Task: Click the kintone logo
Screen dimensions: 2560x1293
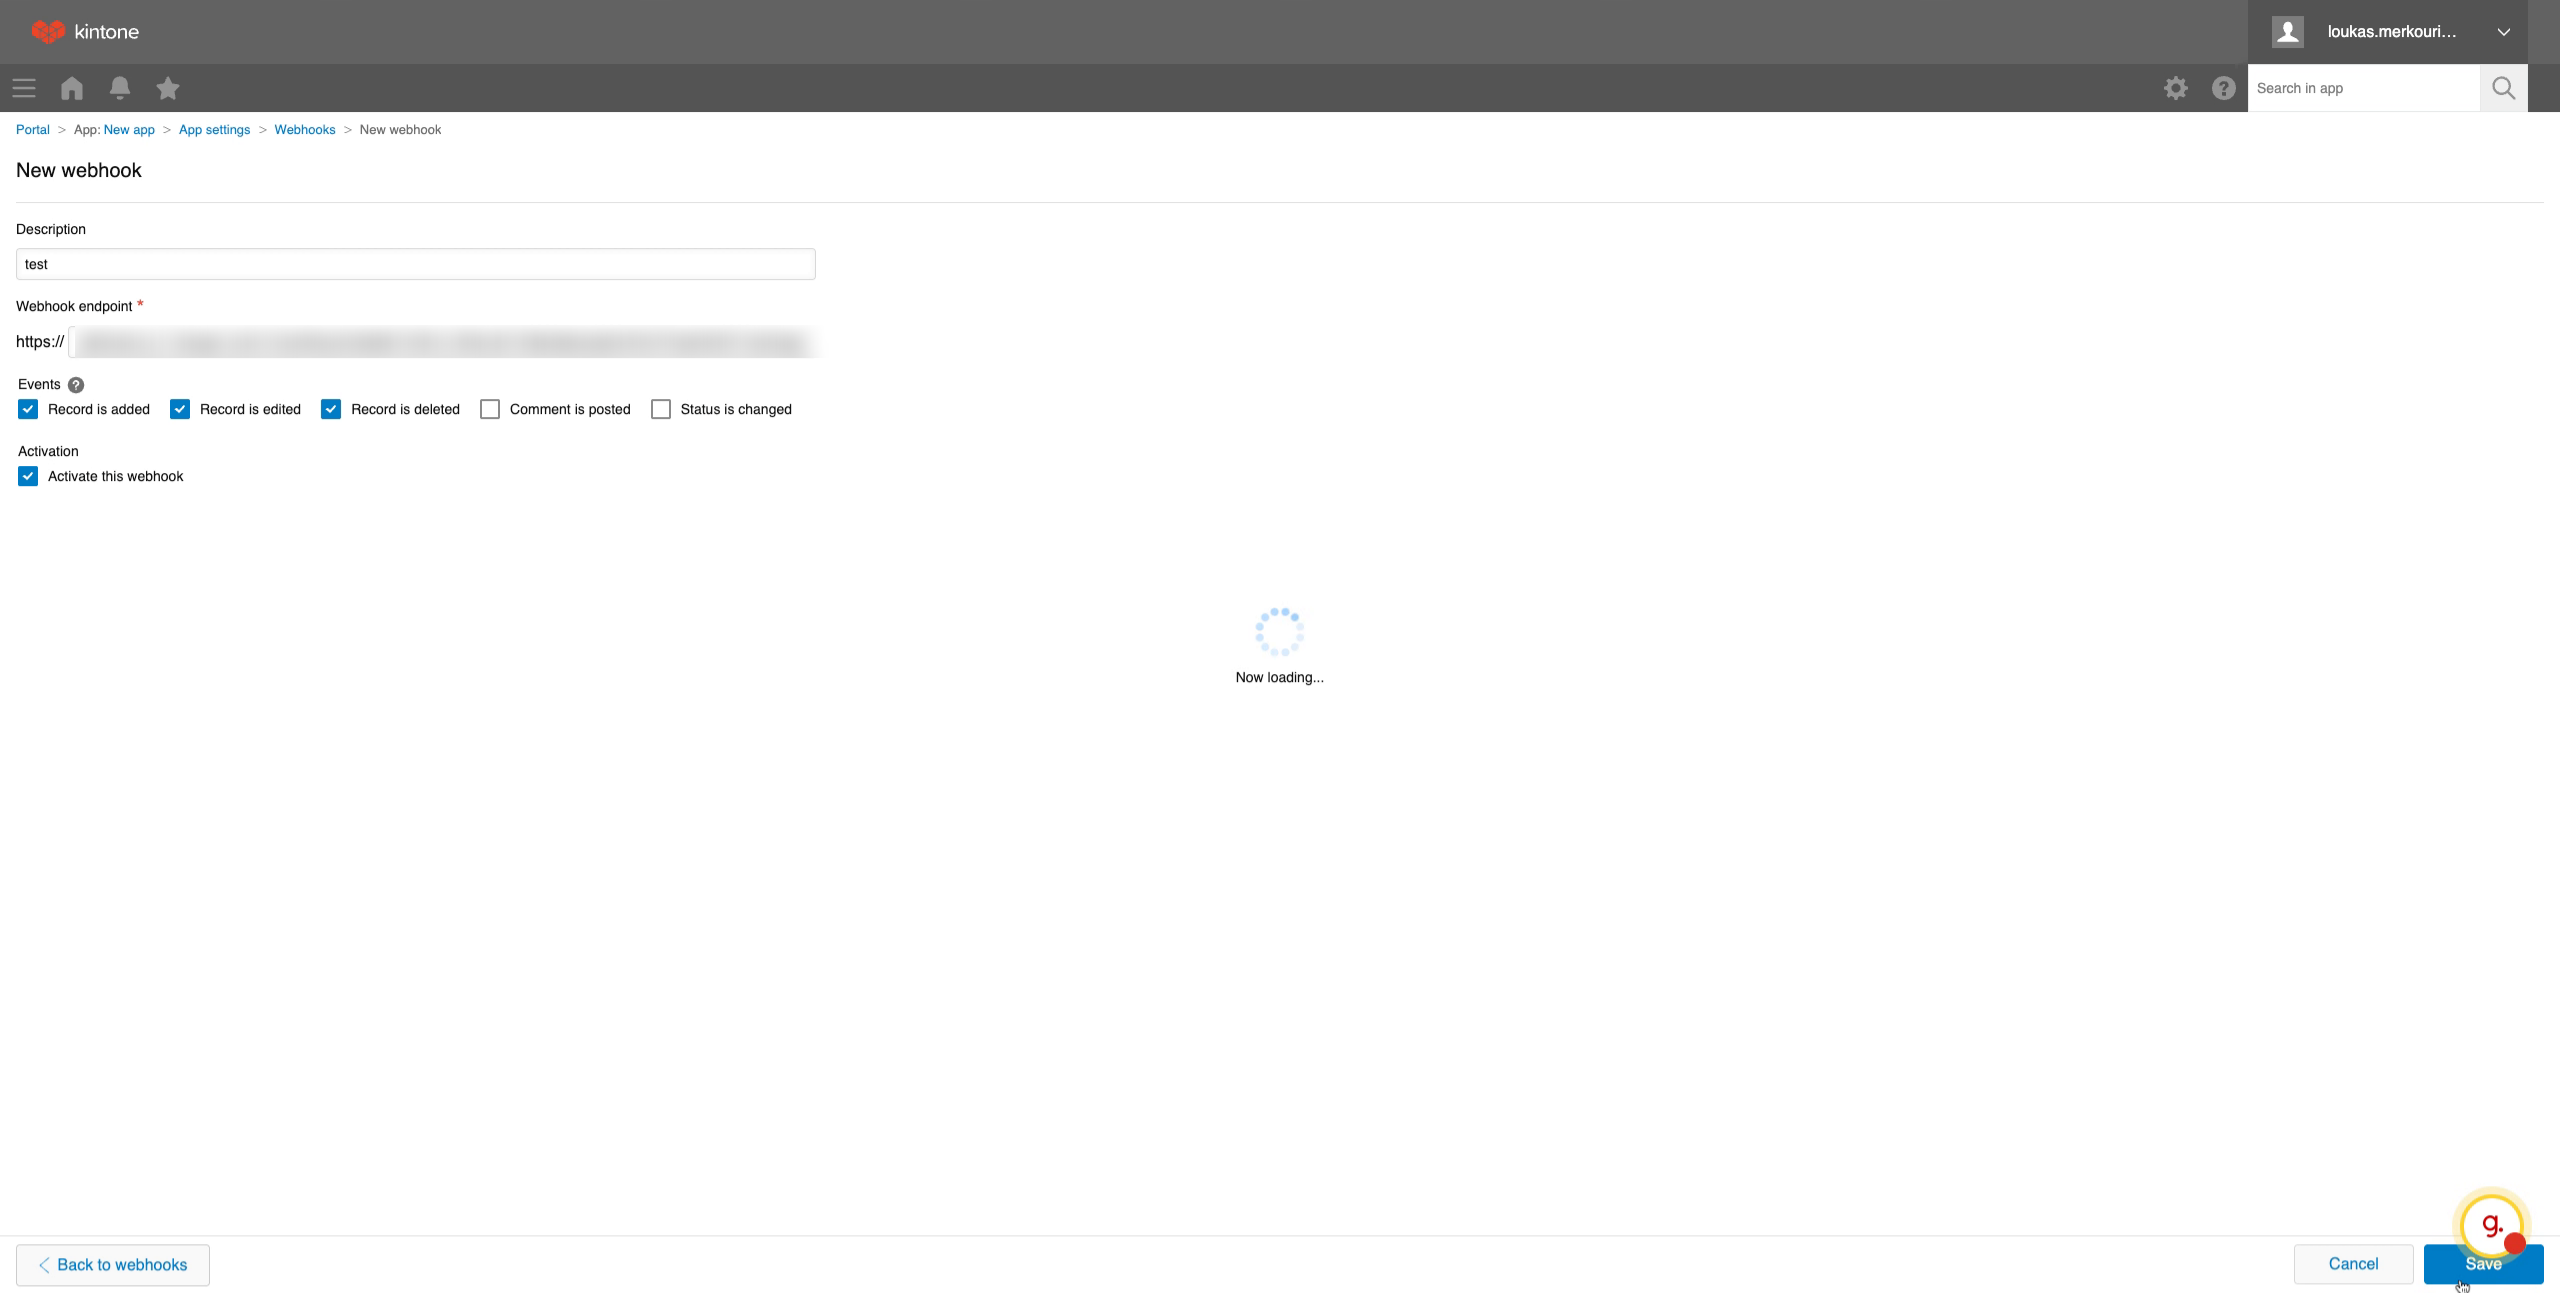Action: [x=85, y=31]
